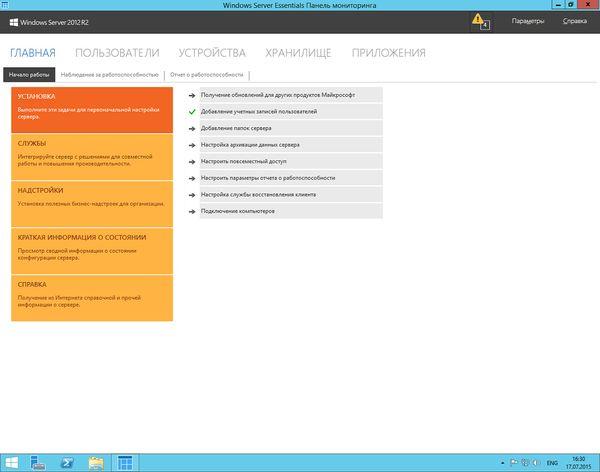The image size is (600, 472).
Task: Select the УСТАНОВКА category tile
Action: tap(92, 110)
